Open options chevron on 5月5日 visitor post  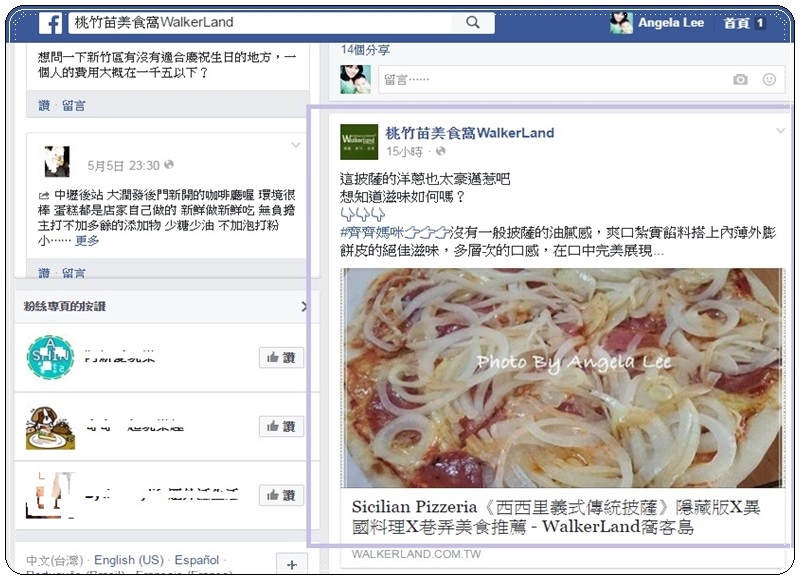point(296,145)
